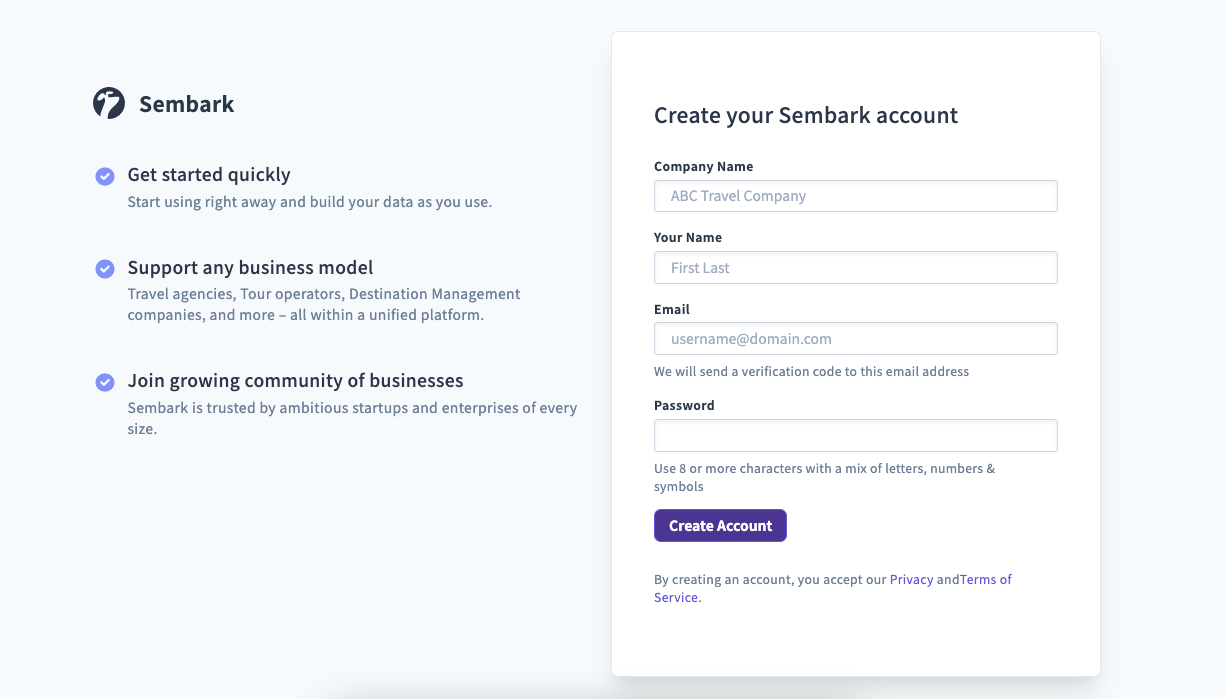Click the Get started quickly heading
The height and width of the screenshot is (699, 1226).
[208, 174]
